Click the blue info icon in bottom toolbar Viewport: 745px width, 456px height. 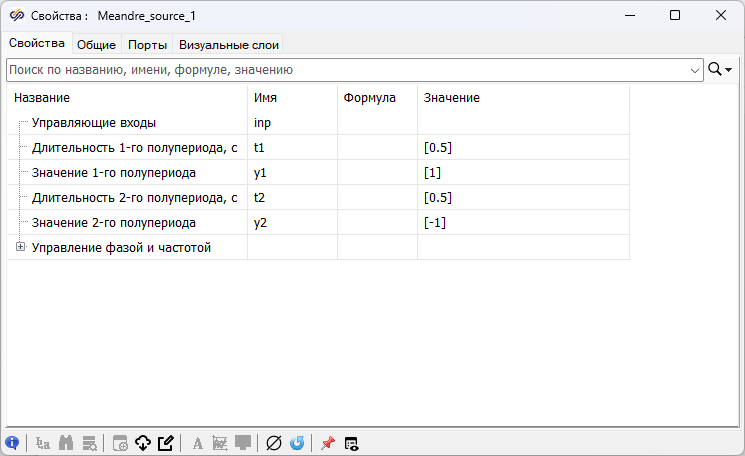pos(12,443)
